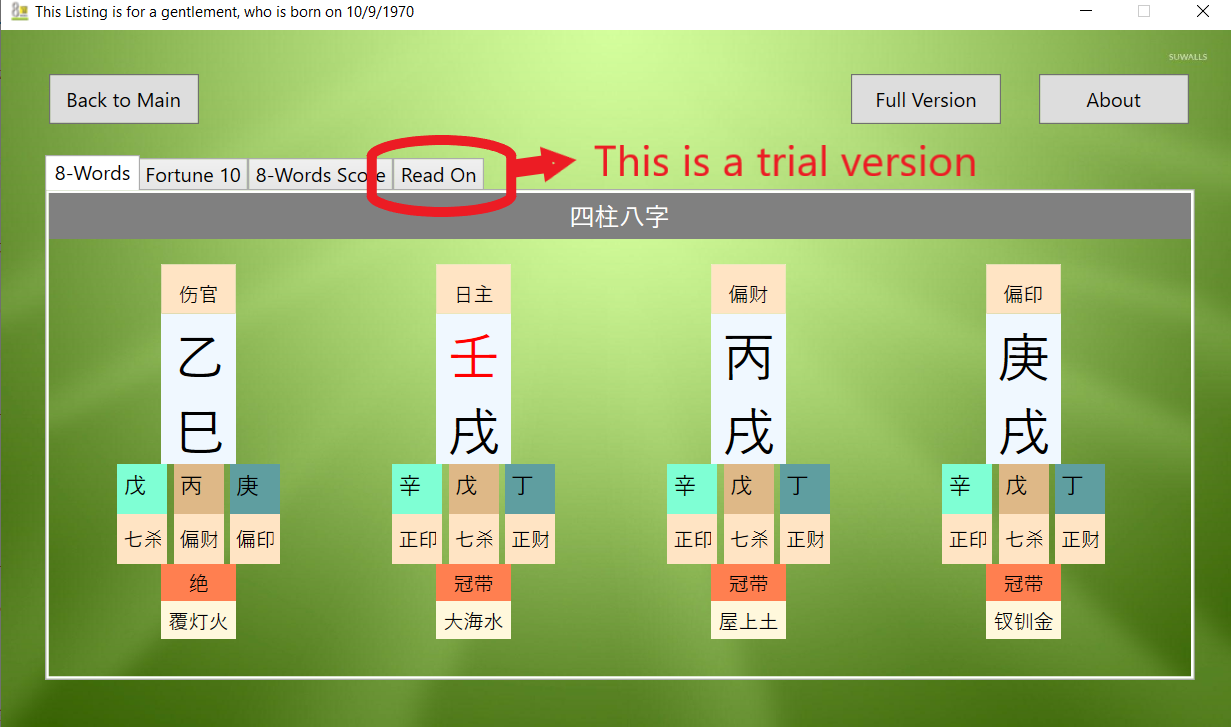Image resolution: width=1231 pixels, height=727 pixels.
Task: Click the 钗钏金 element cell
Action: pyautogui.click(x=1023, y=621)
